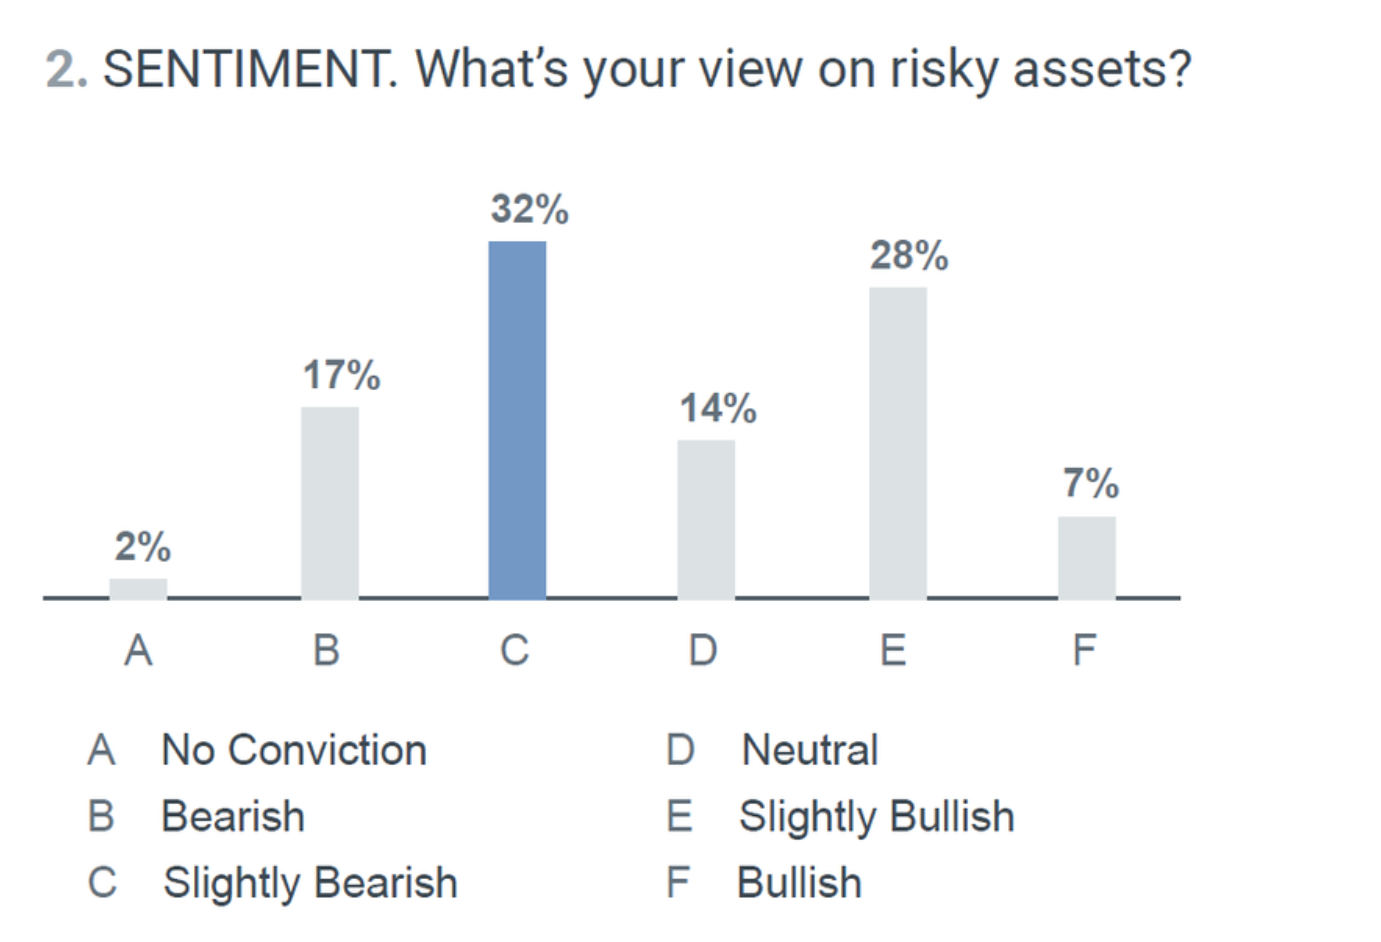Viewport: 1381px width, 942px height.
Task: Click the 14% data label
Action: [718, 408]
